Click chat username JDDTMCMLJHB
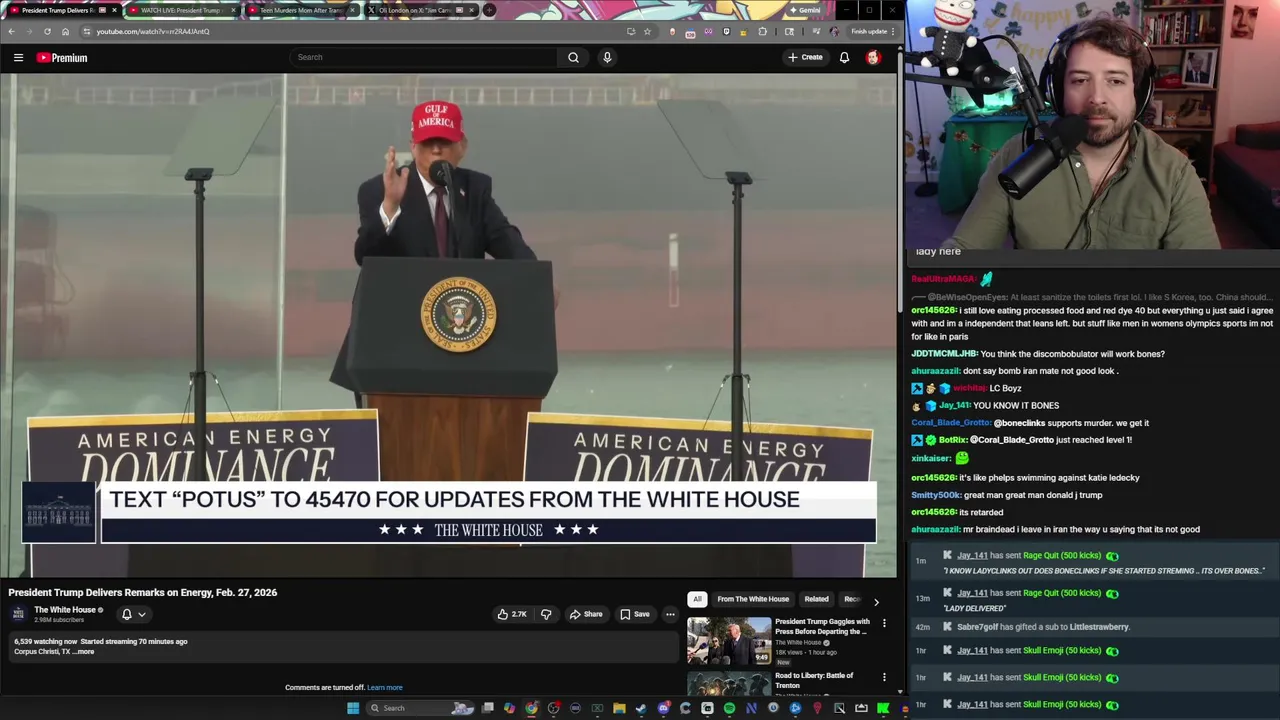The width and height of the screenshot is (1280, 720). coord(944,354)
